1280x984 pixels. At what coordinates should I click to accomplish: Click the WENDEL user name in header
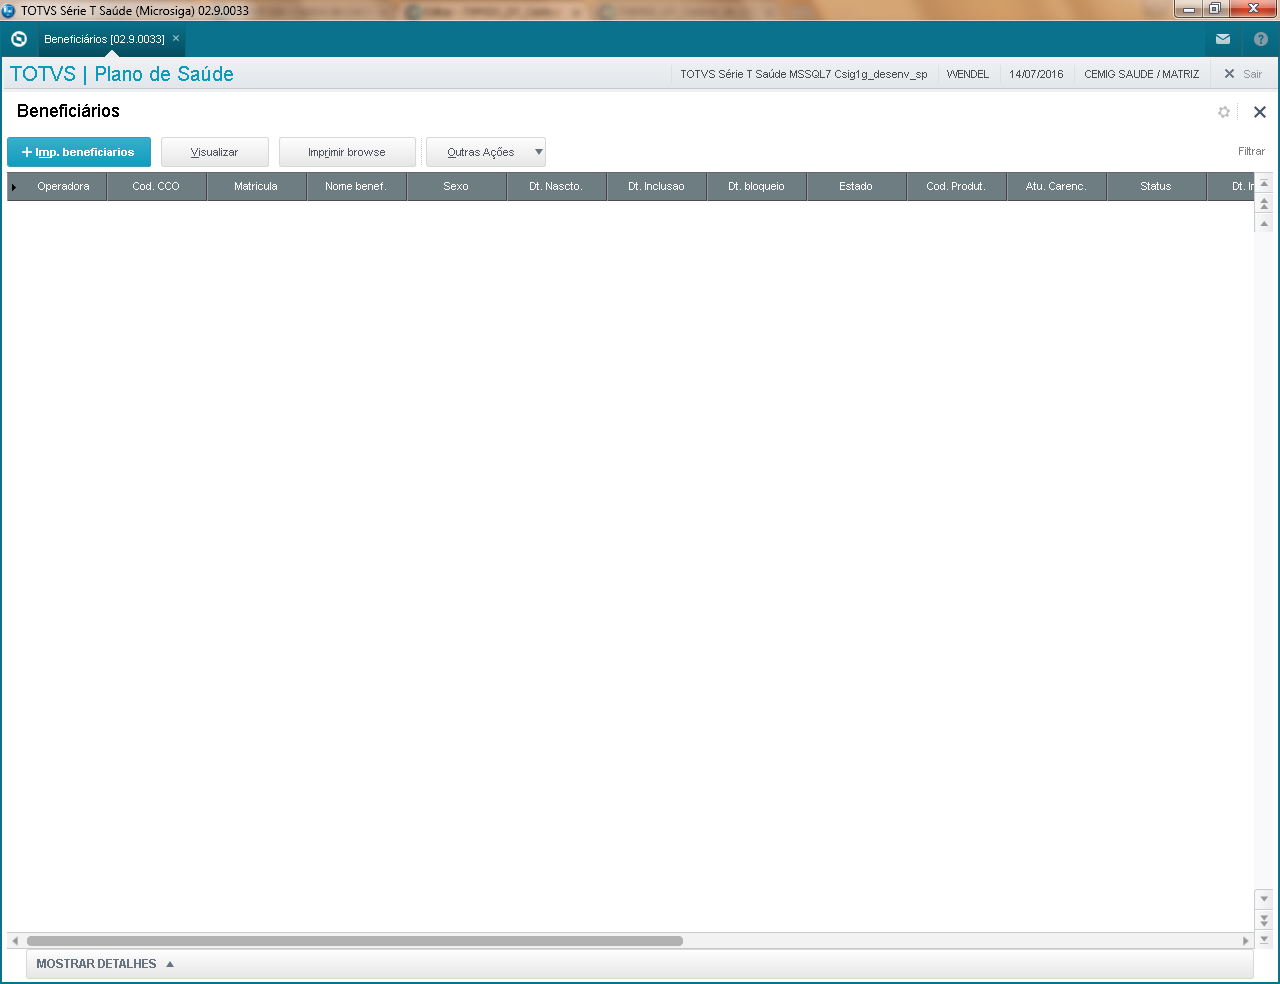pos(968,74)
